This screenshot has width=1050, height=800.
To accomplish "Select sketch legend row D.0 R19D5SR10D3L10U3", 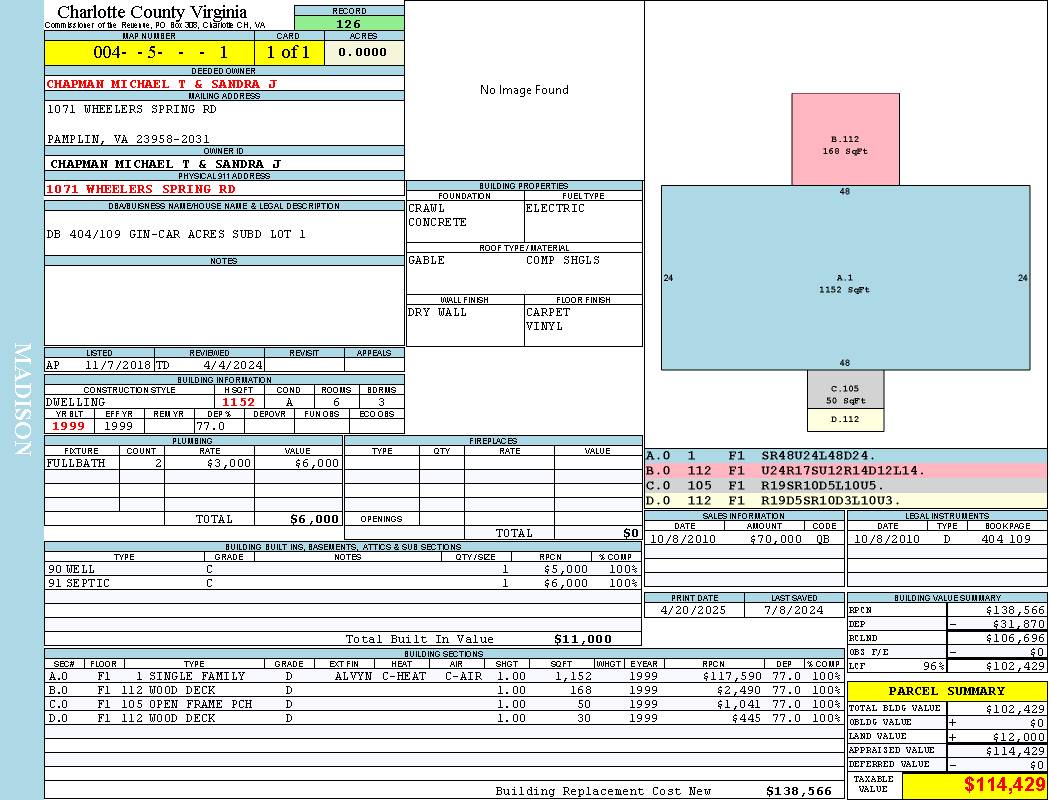I will point(846,500).
